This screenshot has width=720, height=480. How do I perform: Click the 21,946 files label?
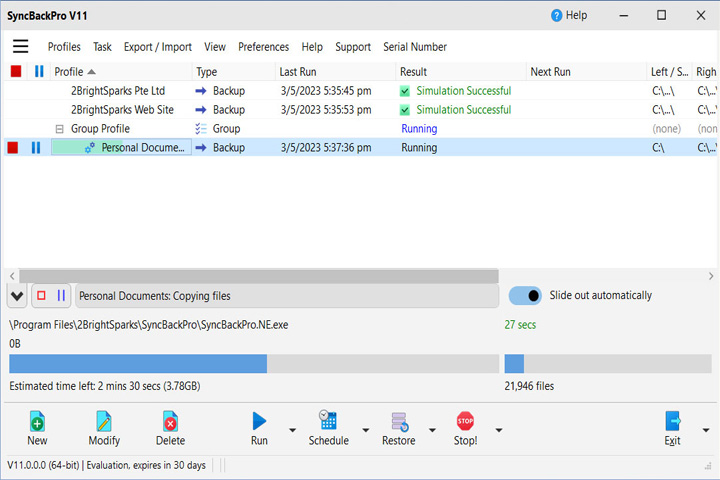click(529, 386)
